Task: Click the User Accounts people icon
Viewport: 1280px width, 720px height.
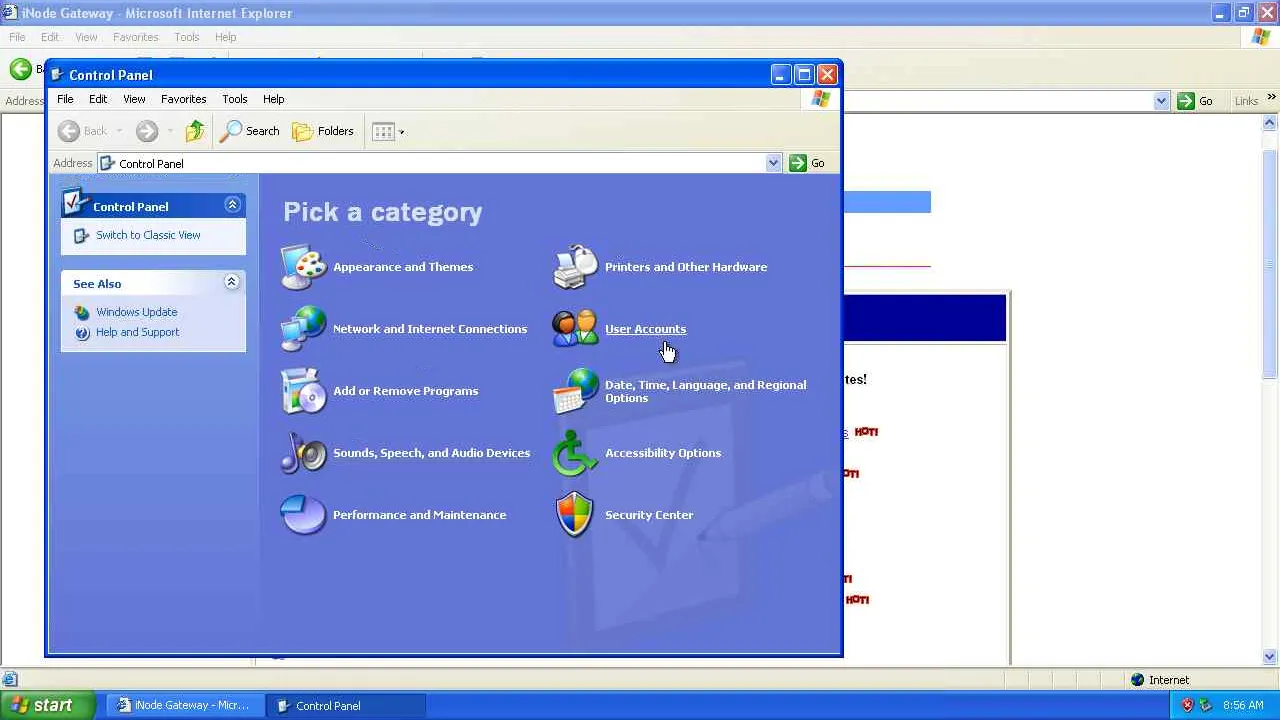Action: [576, 329]
